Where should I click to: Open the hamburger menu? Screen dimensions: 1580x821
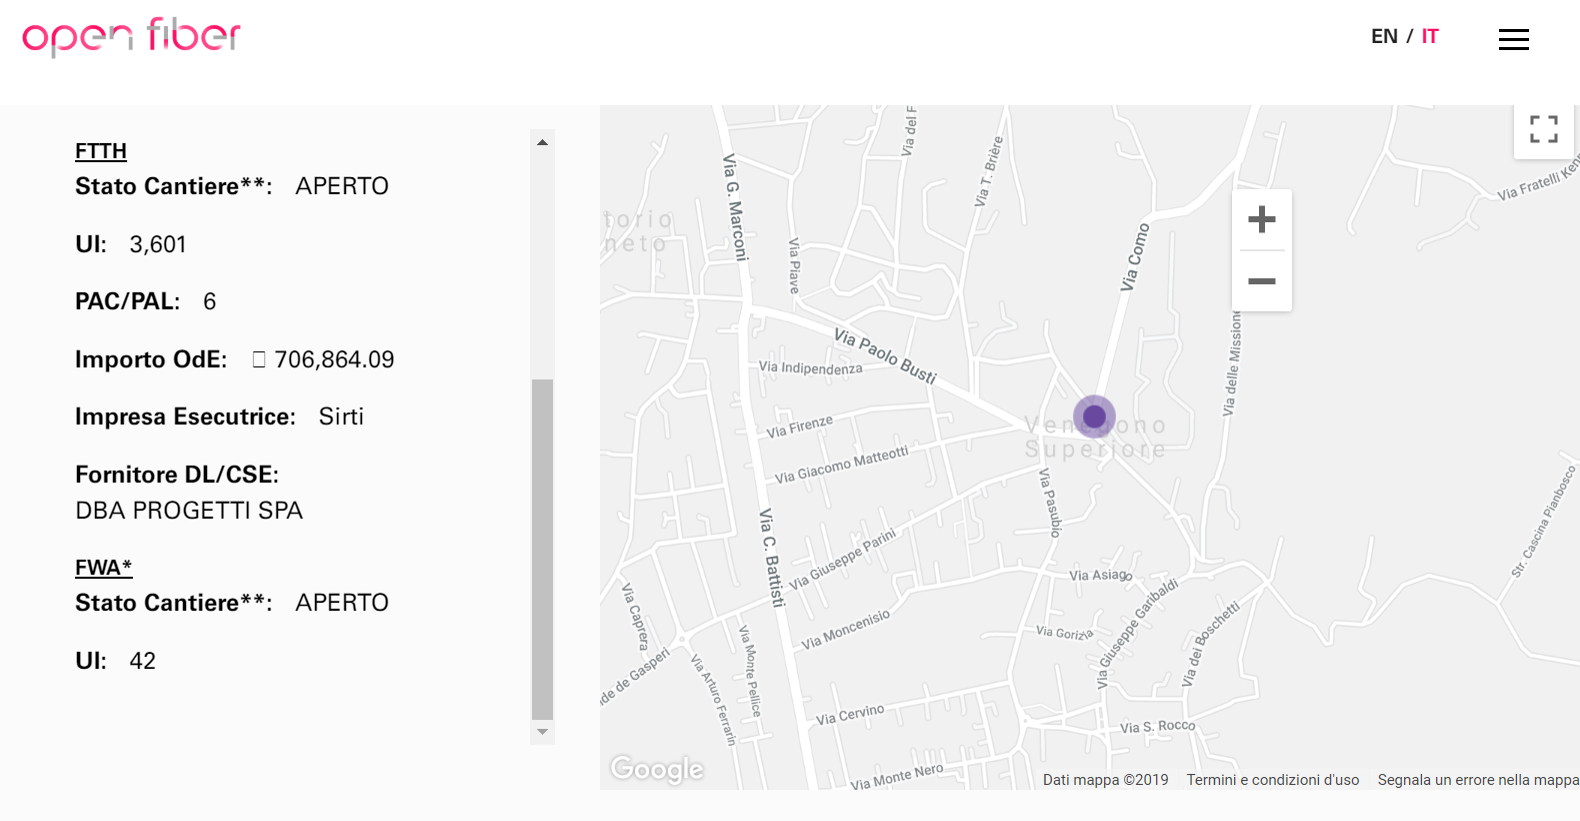[1513, 39]
